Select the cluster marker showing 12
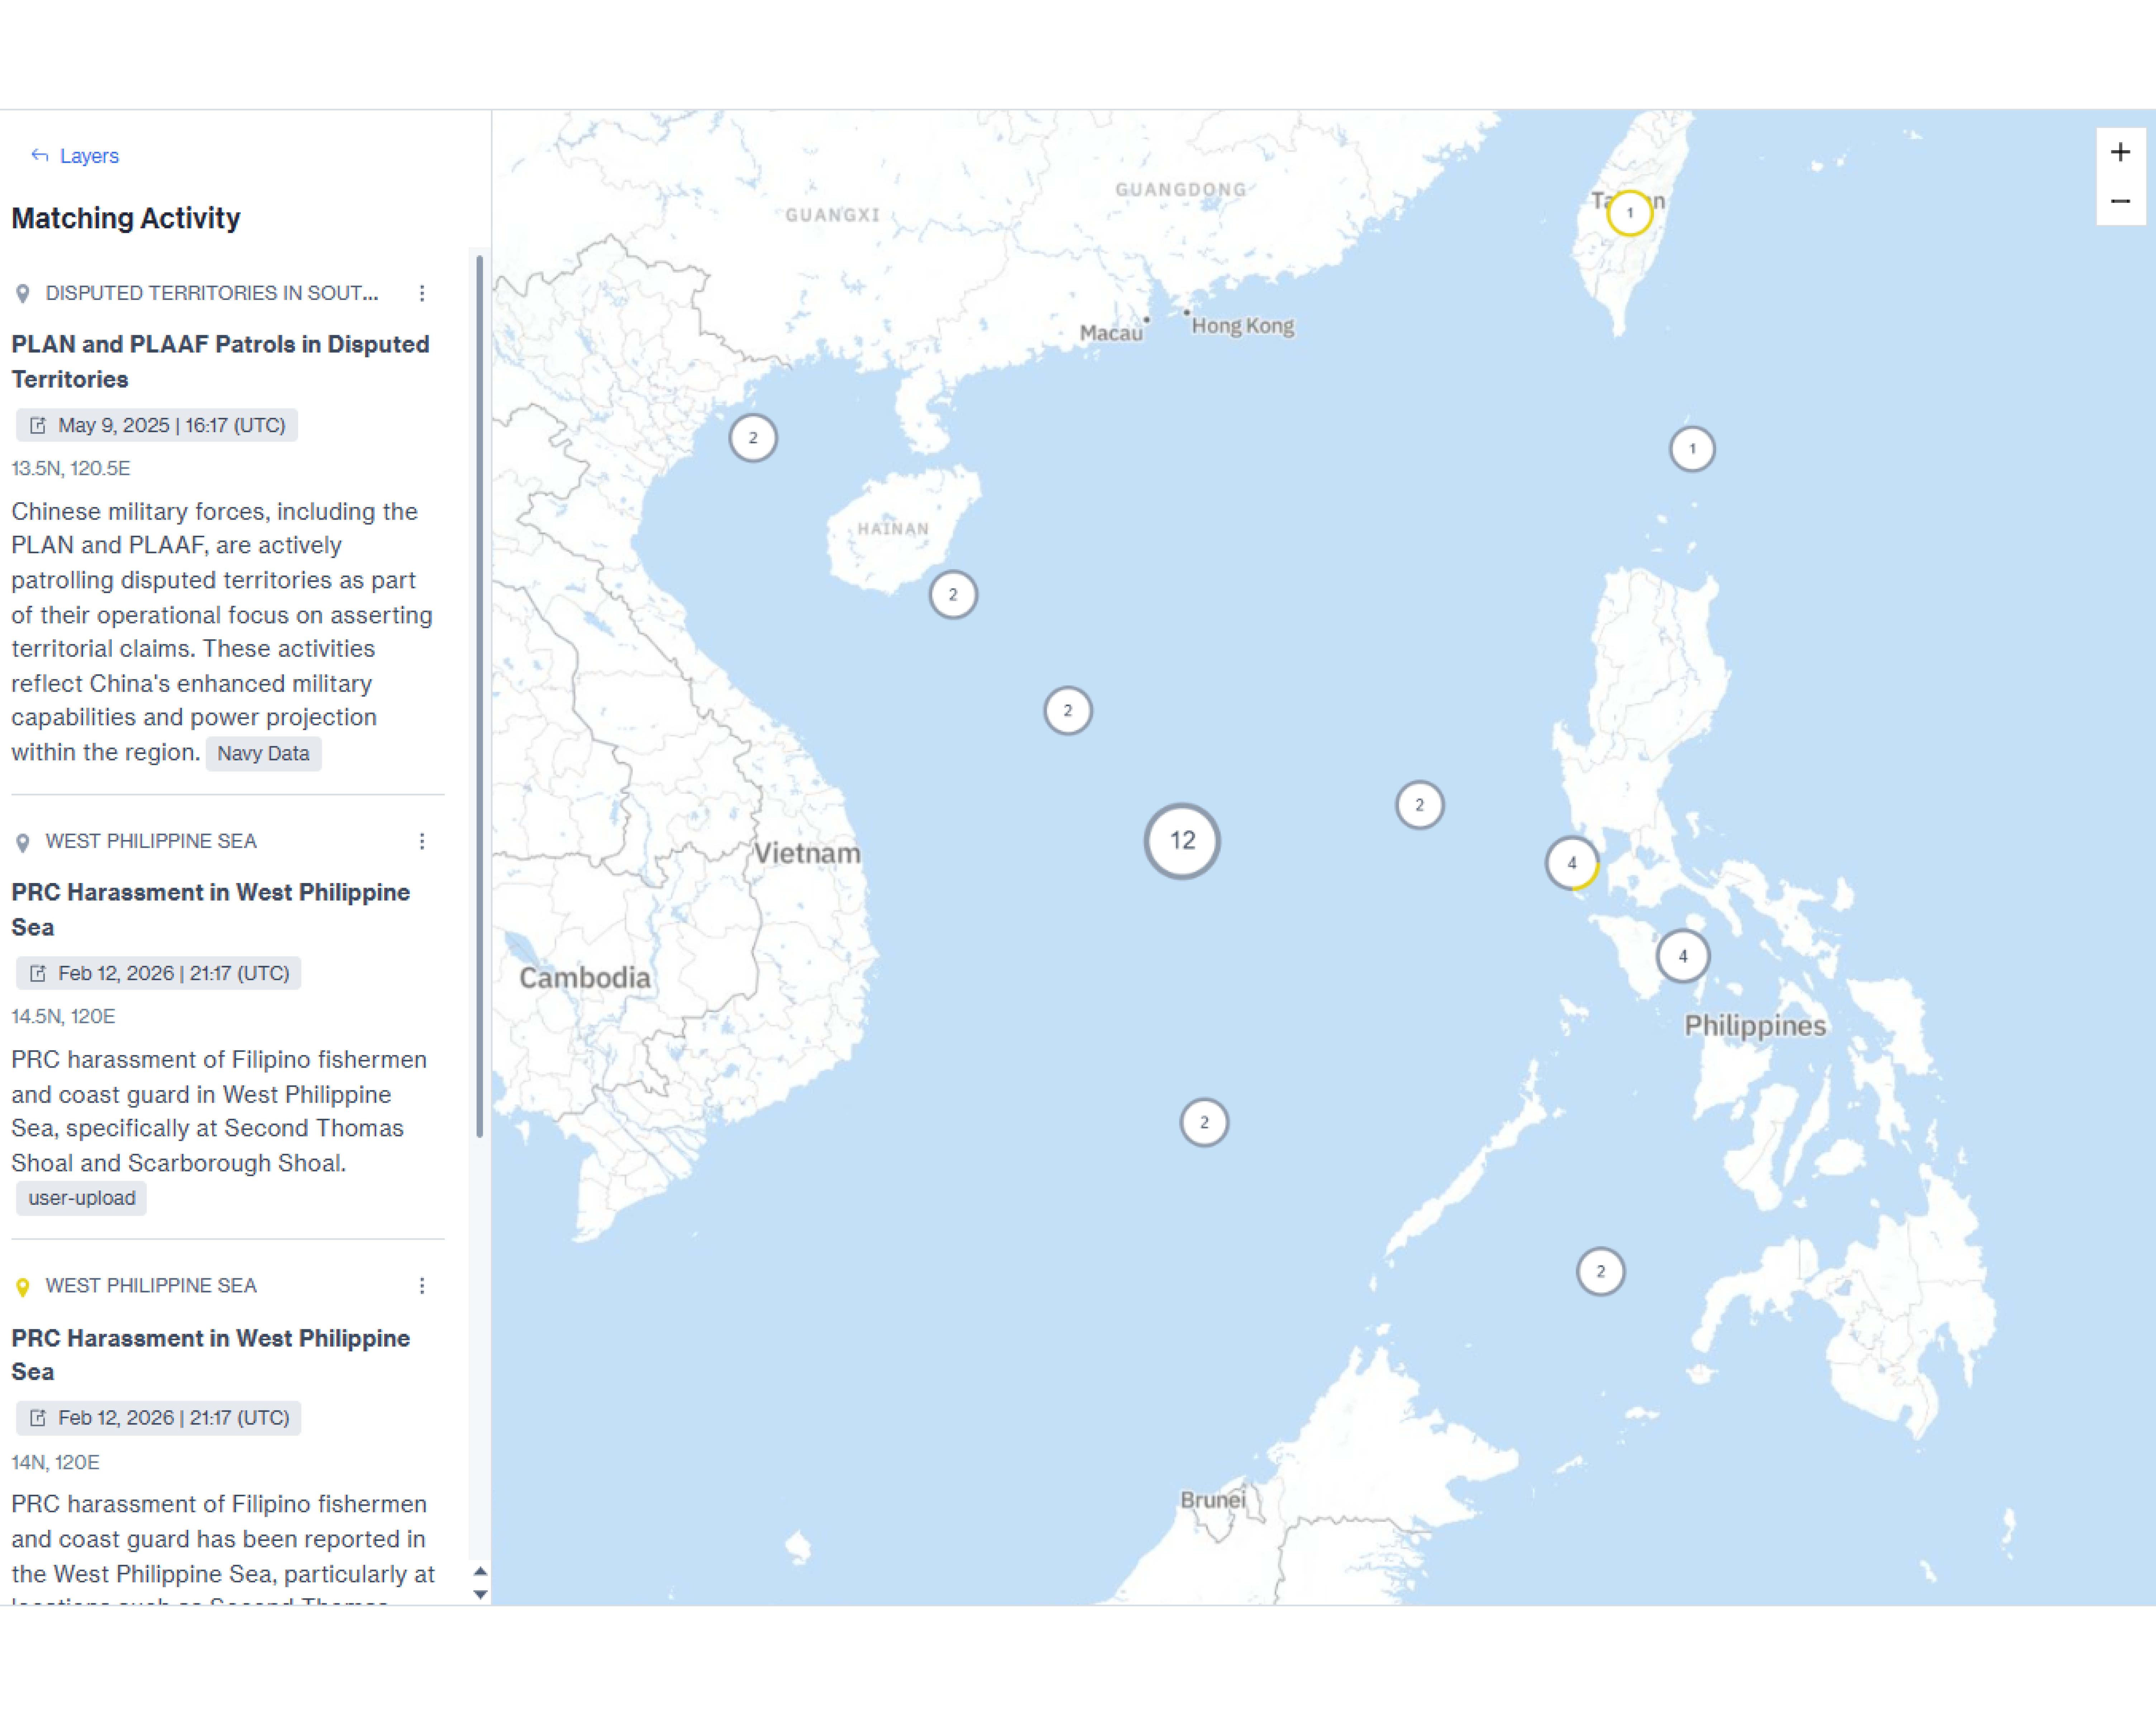This screenshot has width=2156, height=1723. click(x=1182, y=840)
